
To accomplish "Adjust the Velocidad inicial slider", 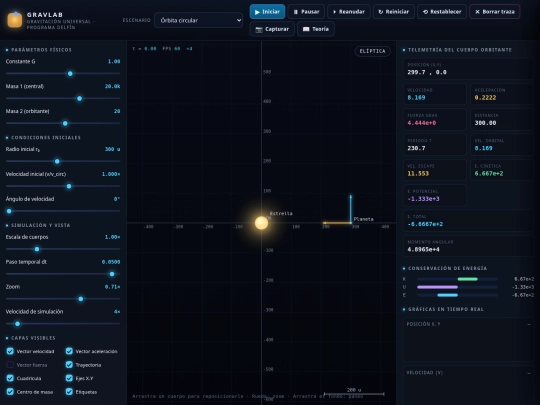I will (x=63, y=186).
